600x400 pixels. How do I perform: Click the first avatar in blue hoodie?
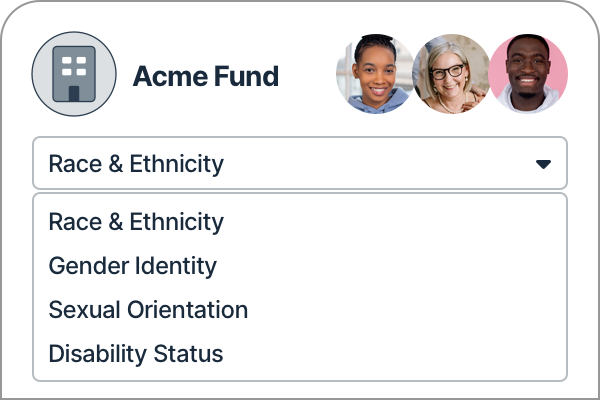click(374, 75)
